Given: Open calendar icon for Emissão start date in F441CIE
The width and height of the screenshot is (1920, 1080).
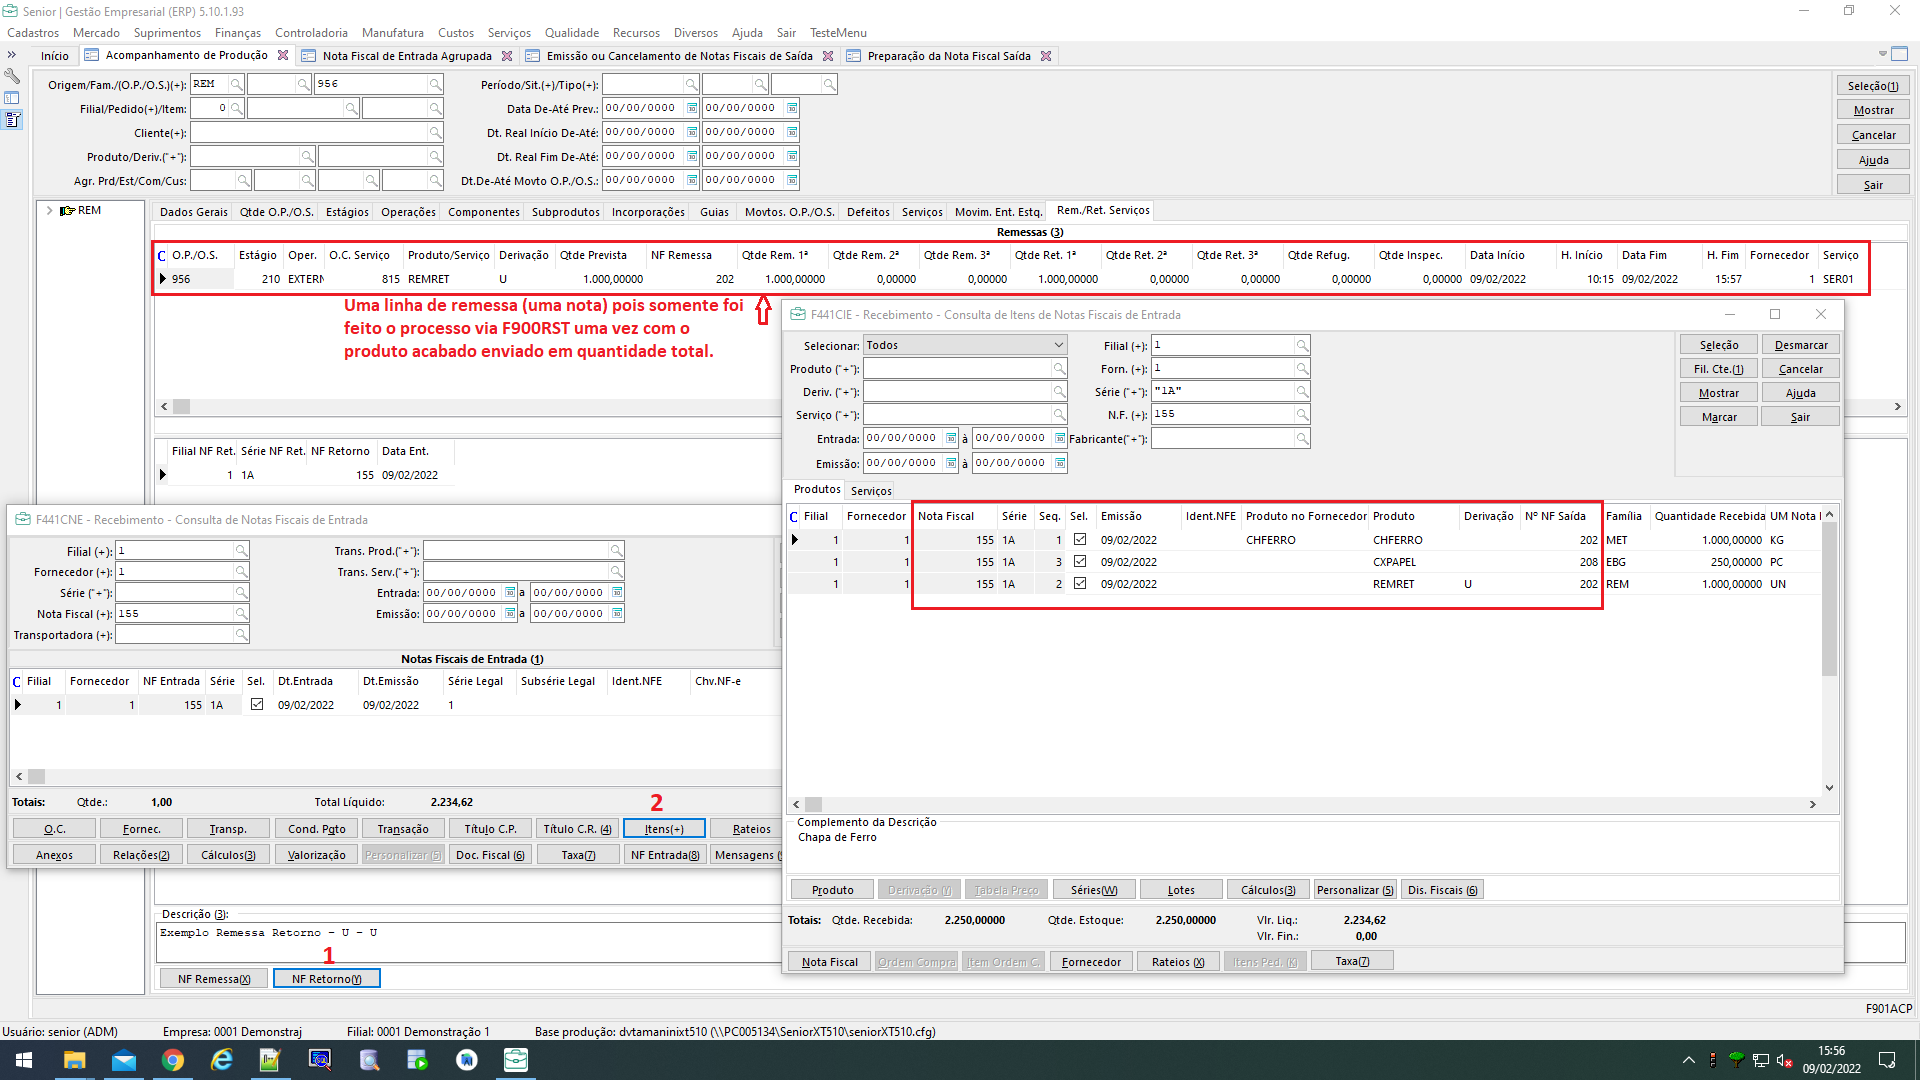Looking at the screenshot, I should [951, 463].
